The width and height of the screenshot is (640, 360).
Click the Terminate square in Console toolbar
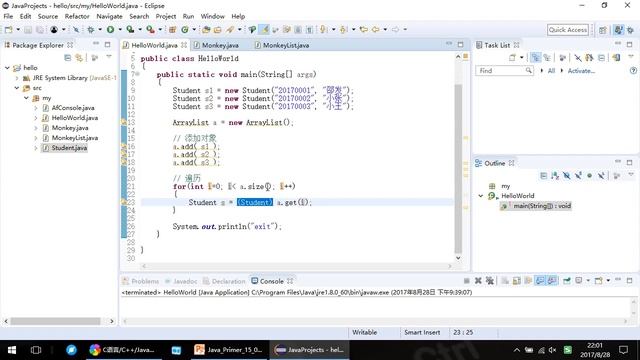coord(466,281)
